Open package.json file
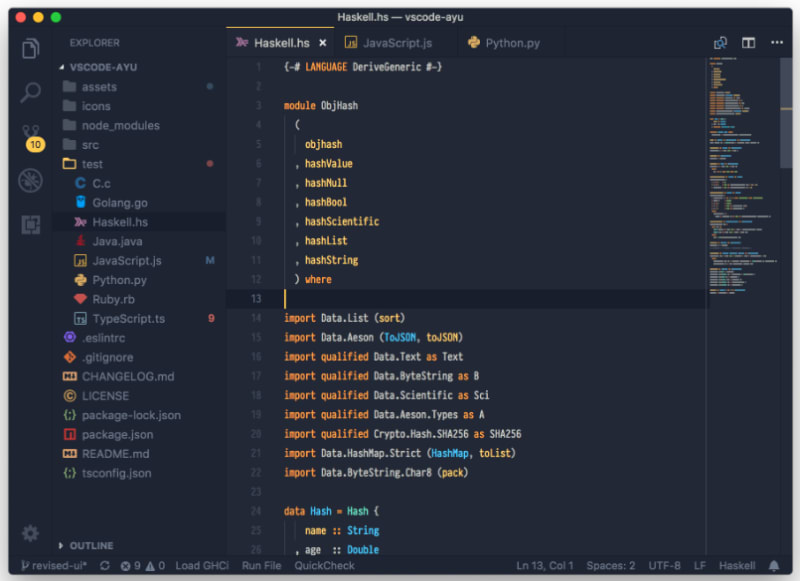 [139, 435]
